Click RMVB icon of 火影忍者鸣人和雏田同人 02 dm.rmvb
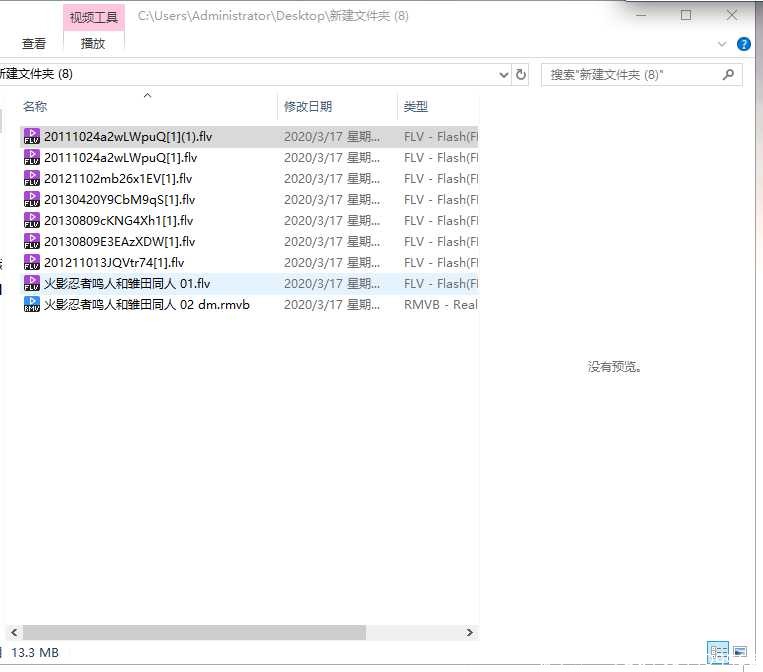This screenshot has width=763, height=672. 32,305
